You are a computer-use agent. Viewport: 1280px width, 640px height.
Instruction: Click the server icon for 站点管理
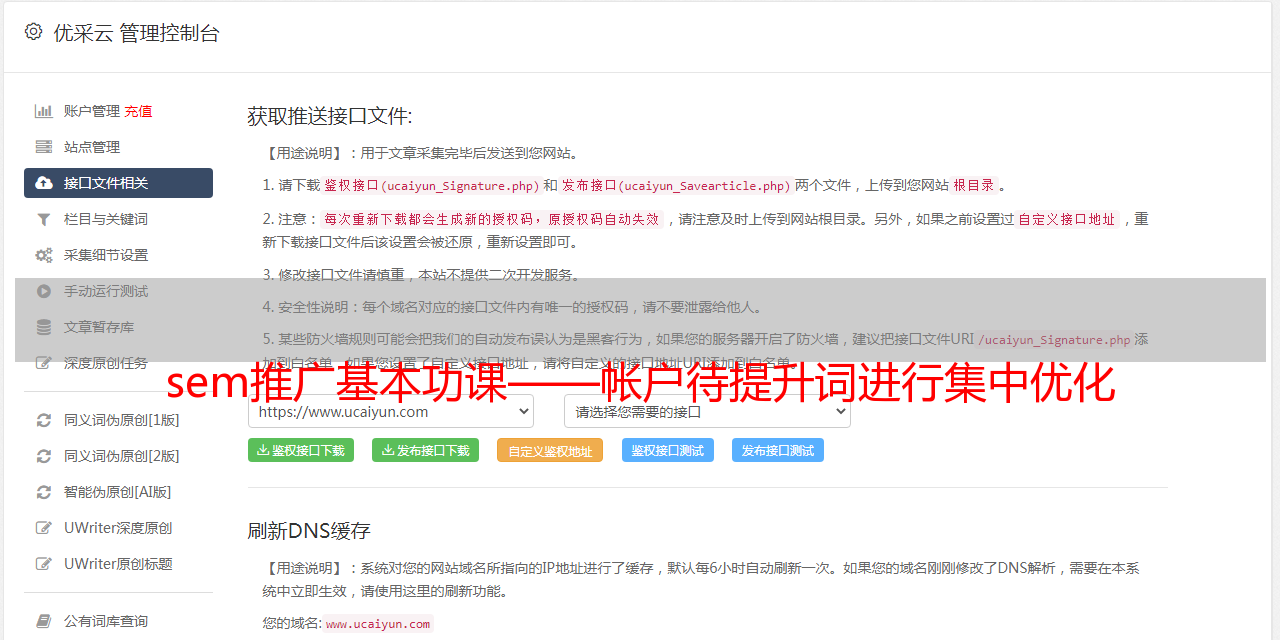(44, 147)
